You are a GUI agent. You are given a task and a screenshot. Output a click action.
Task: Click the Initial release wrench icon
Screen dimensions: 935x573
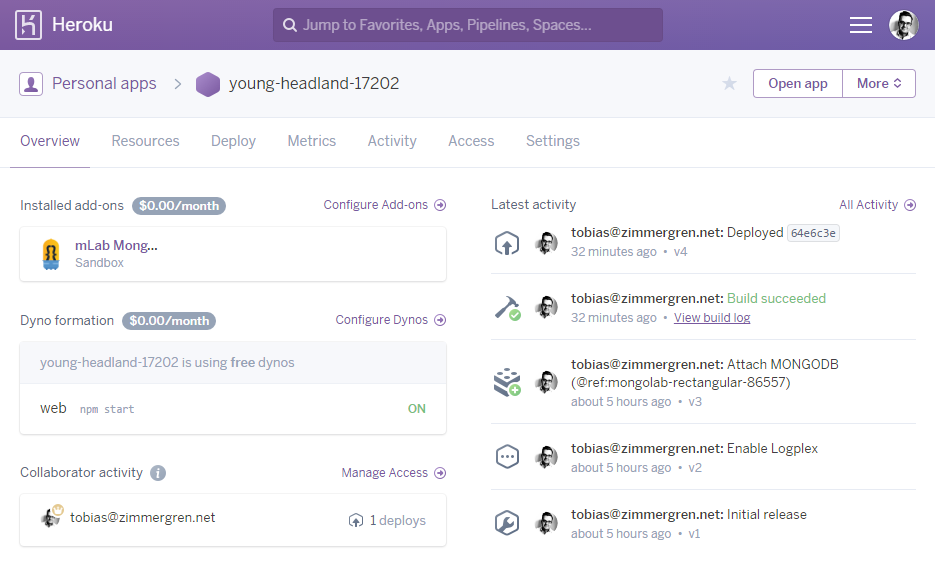click(507, 523)
